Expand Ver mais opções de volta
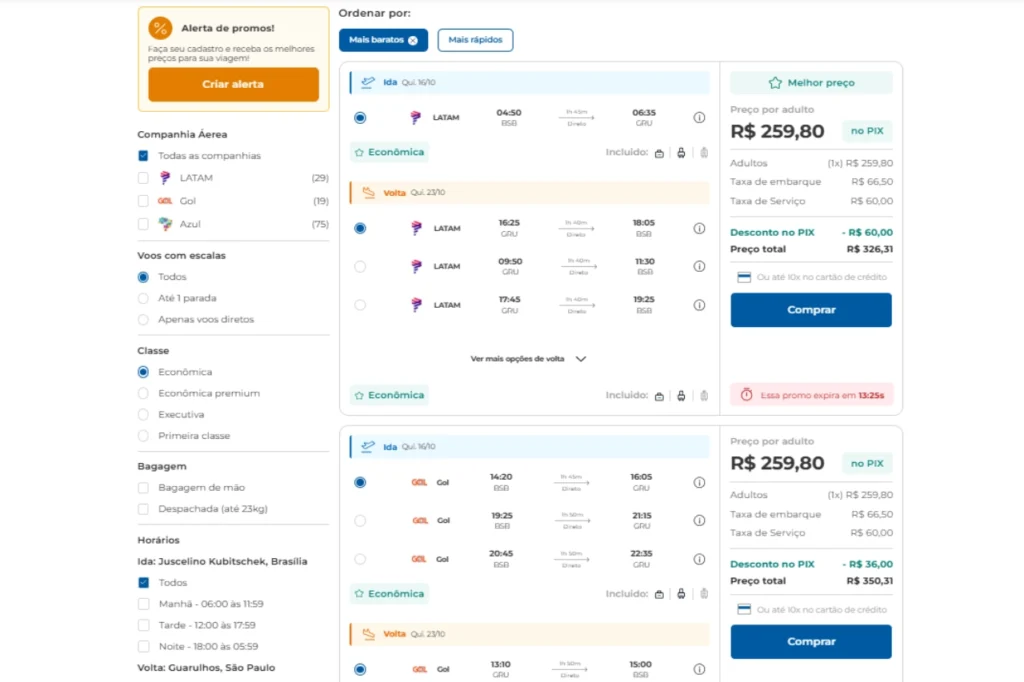This screenshot has width=1024, height=682. [528, 358]
